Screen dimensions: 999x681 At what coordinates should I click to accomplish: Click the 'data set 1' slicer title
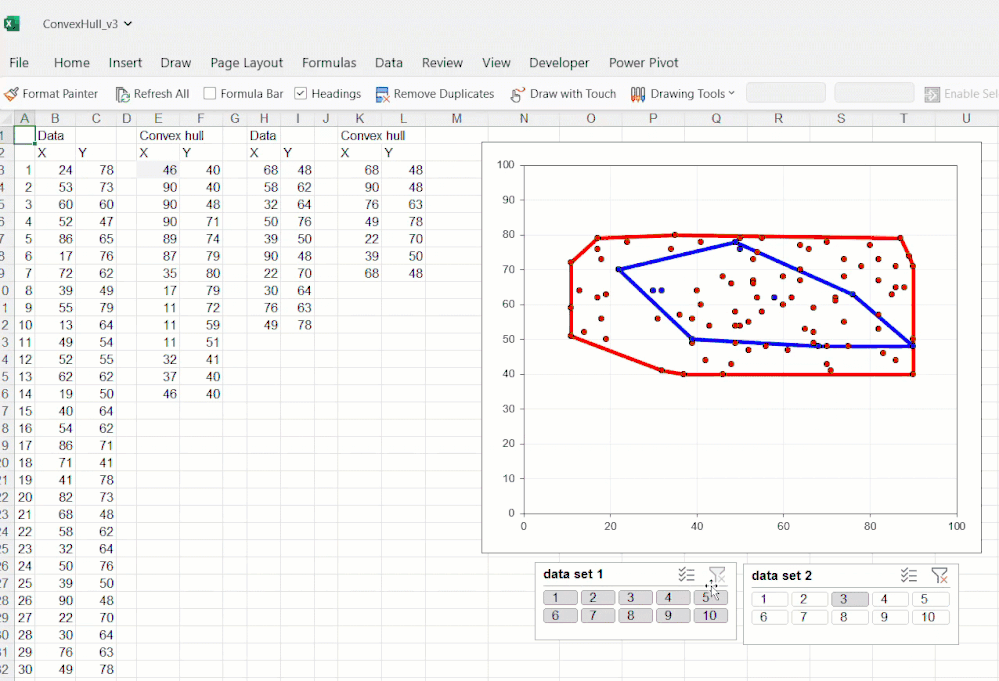(573, 574)
